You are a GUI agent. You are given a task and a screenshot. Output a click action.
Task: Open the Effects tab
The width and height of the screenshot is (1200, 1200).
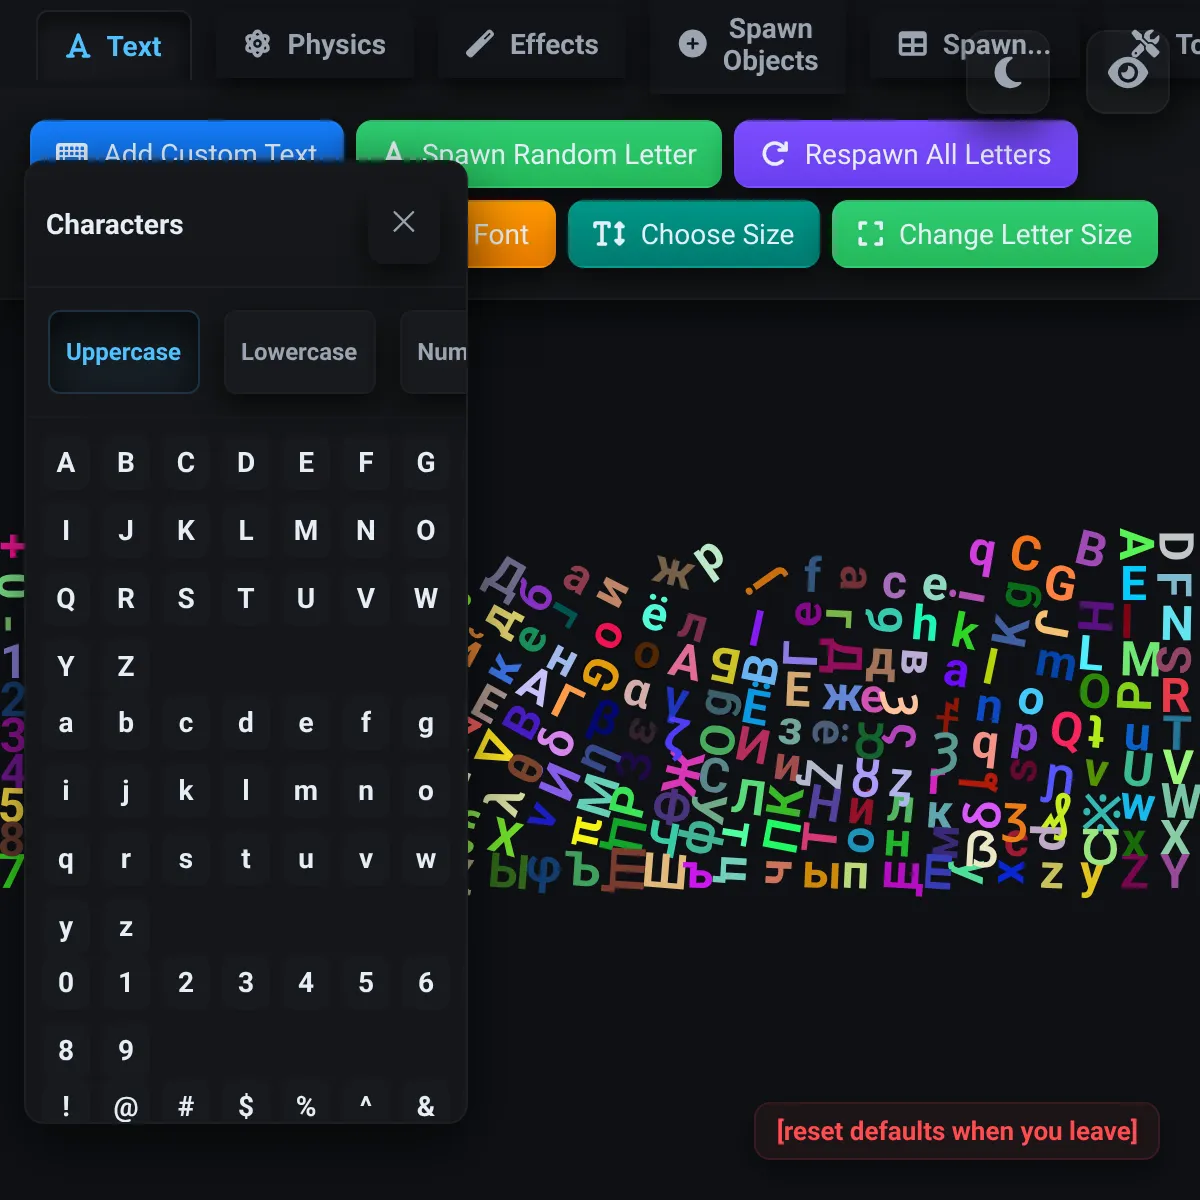(x=533, y=45)
